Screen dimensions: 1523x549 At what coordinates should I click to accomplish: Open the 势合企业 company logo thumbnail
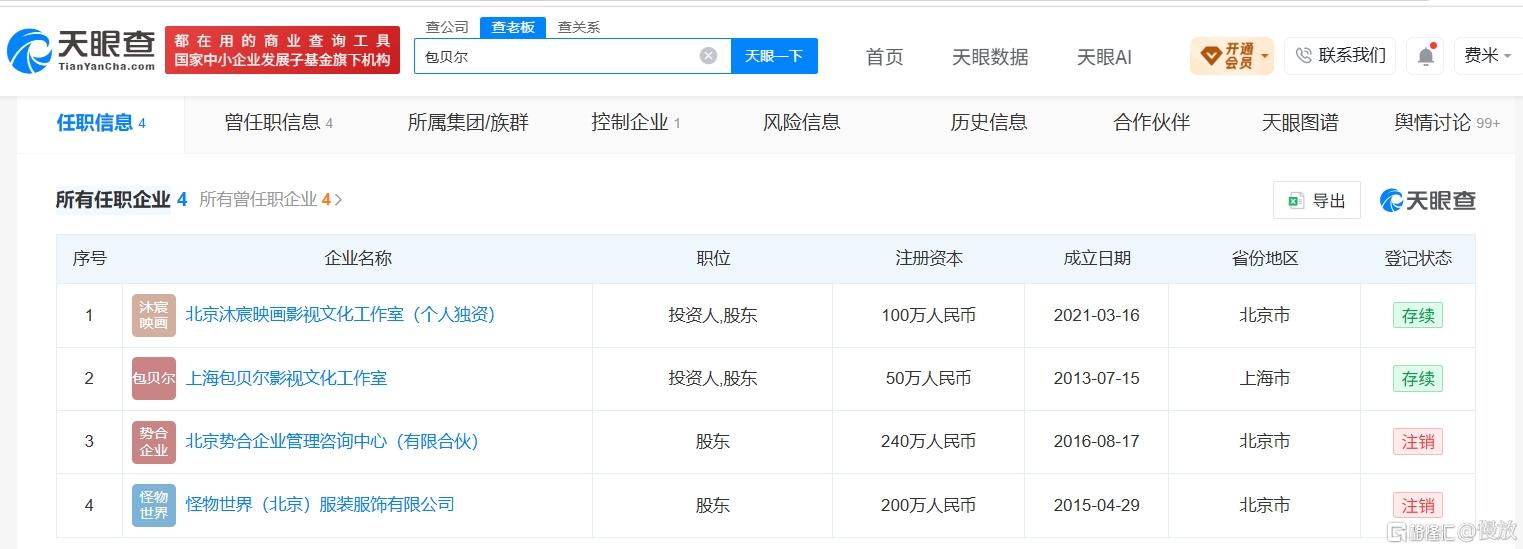pyautogui.click(x=154, y=441)
